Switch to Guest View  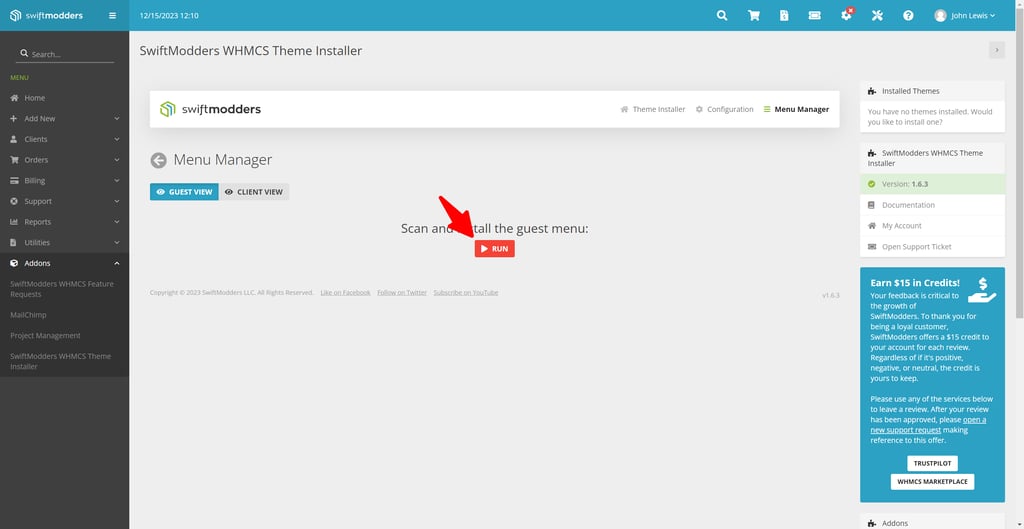tap(184, 192)
